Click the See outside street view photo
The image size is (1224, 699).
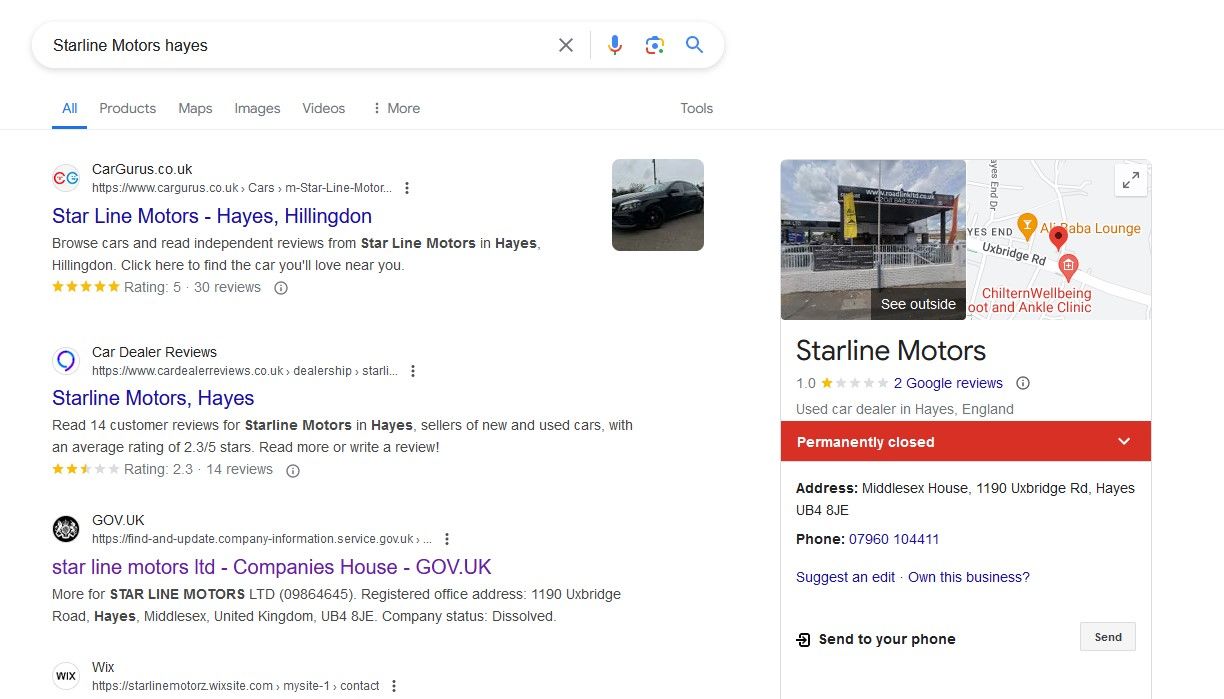pos(873,240)
